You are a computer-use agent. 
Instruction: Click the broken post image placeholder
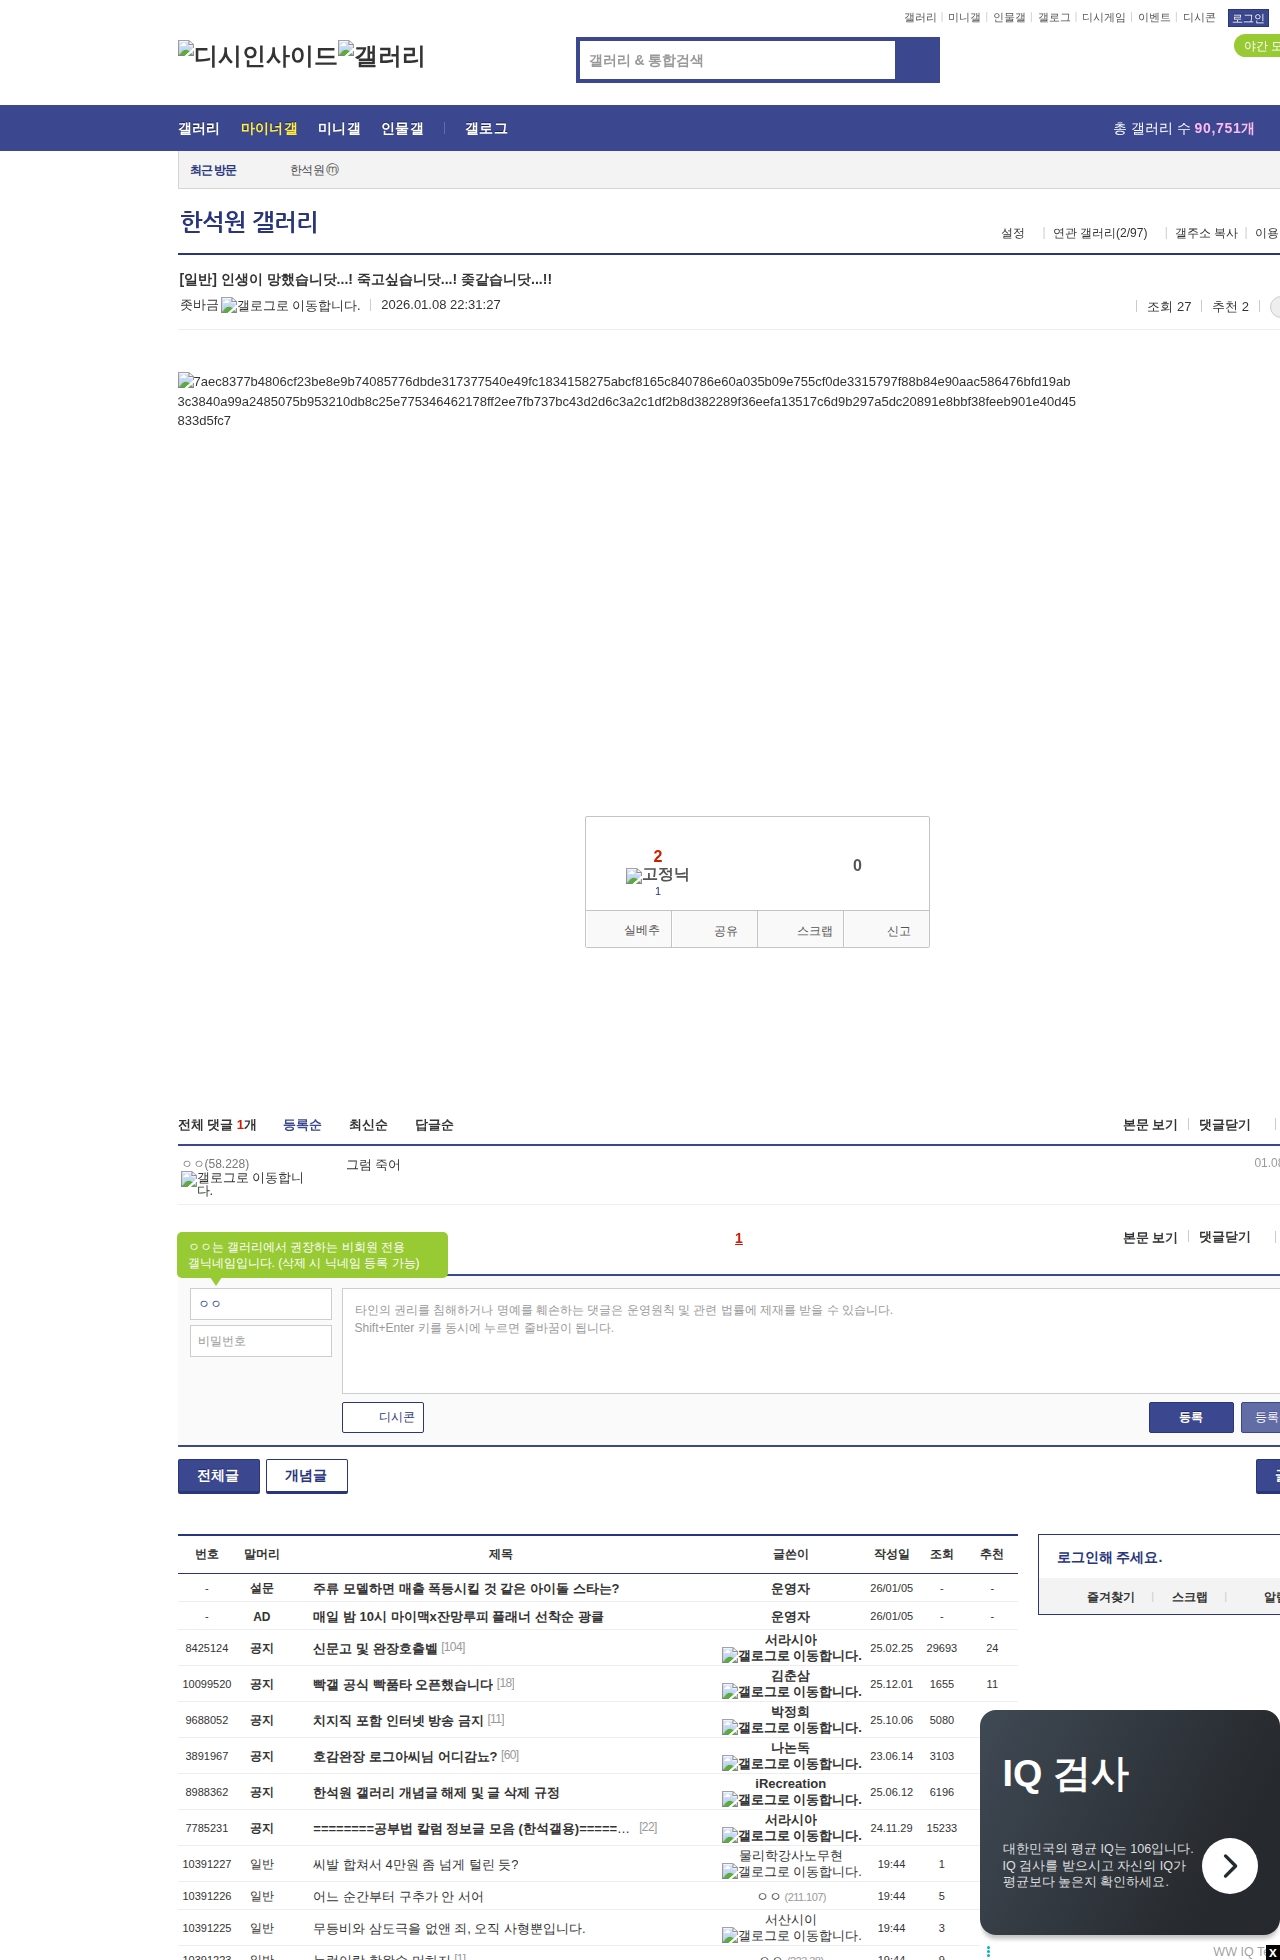627,401
